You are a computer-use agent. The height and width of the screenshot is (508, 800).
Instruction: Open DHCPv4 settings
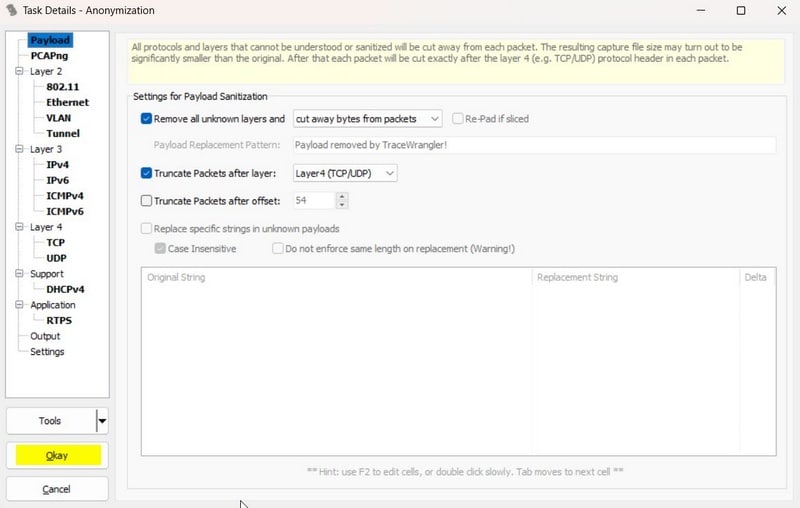click(65, 289)
